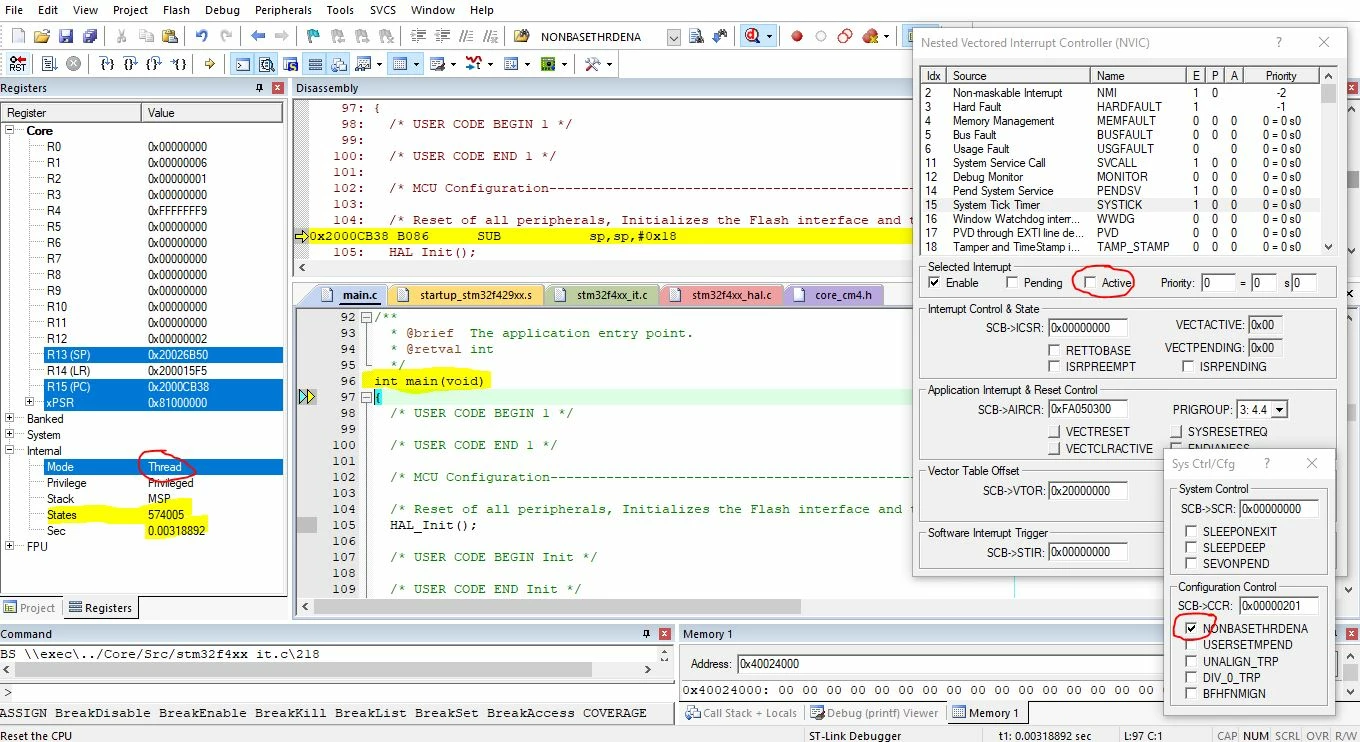Open the Configuration tools wrench icon
Screen dimensions: 1360x742
592,63
